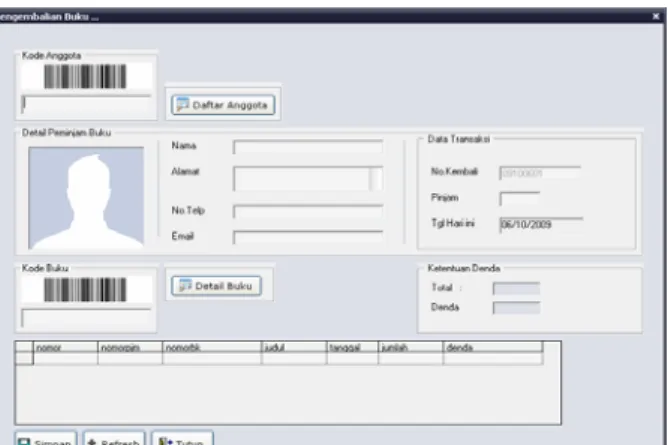Click the 'nomorpin' column header
668x445 pixels.
[x=130, y=347]
